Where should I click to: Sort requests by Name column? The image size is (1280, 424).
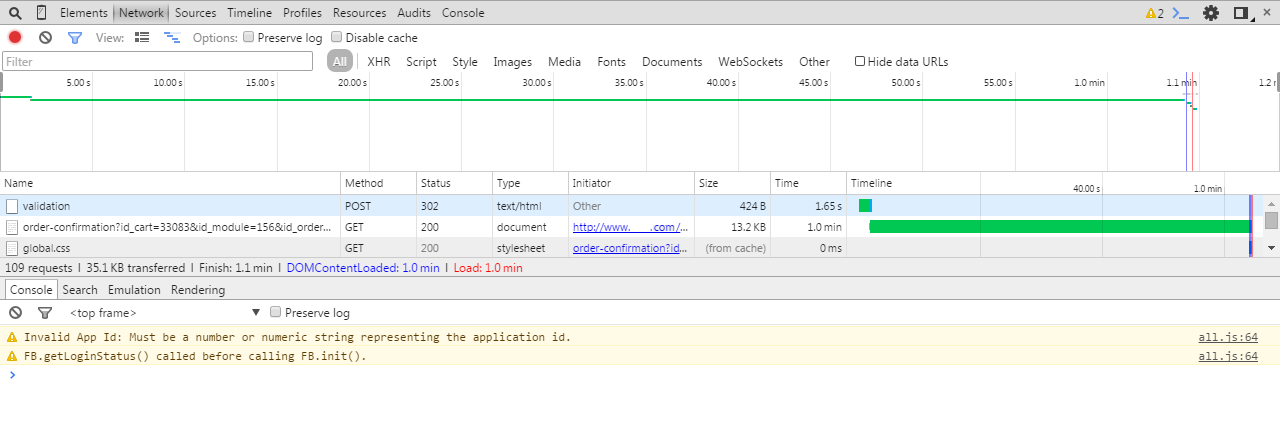tap(170, 183)
